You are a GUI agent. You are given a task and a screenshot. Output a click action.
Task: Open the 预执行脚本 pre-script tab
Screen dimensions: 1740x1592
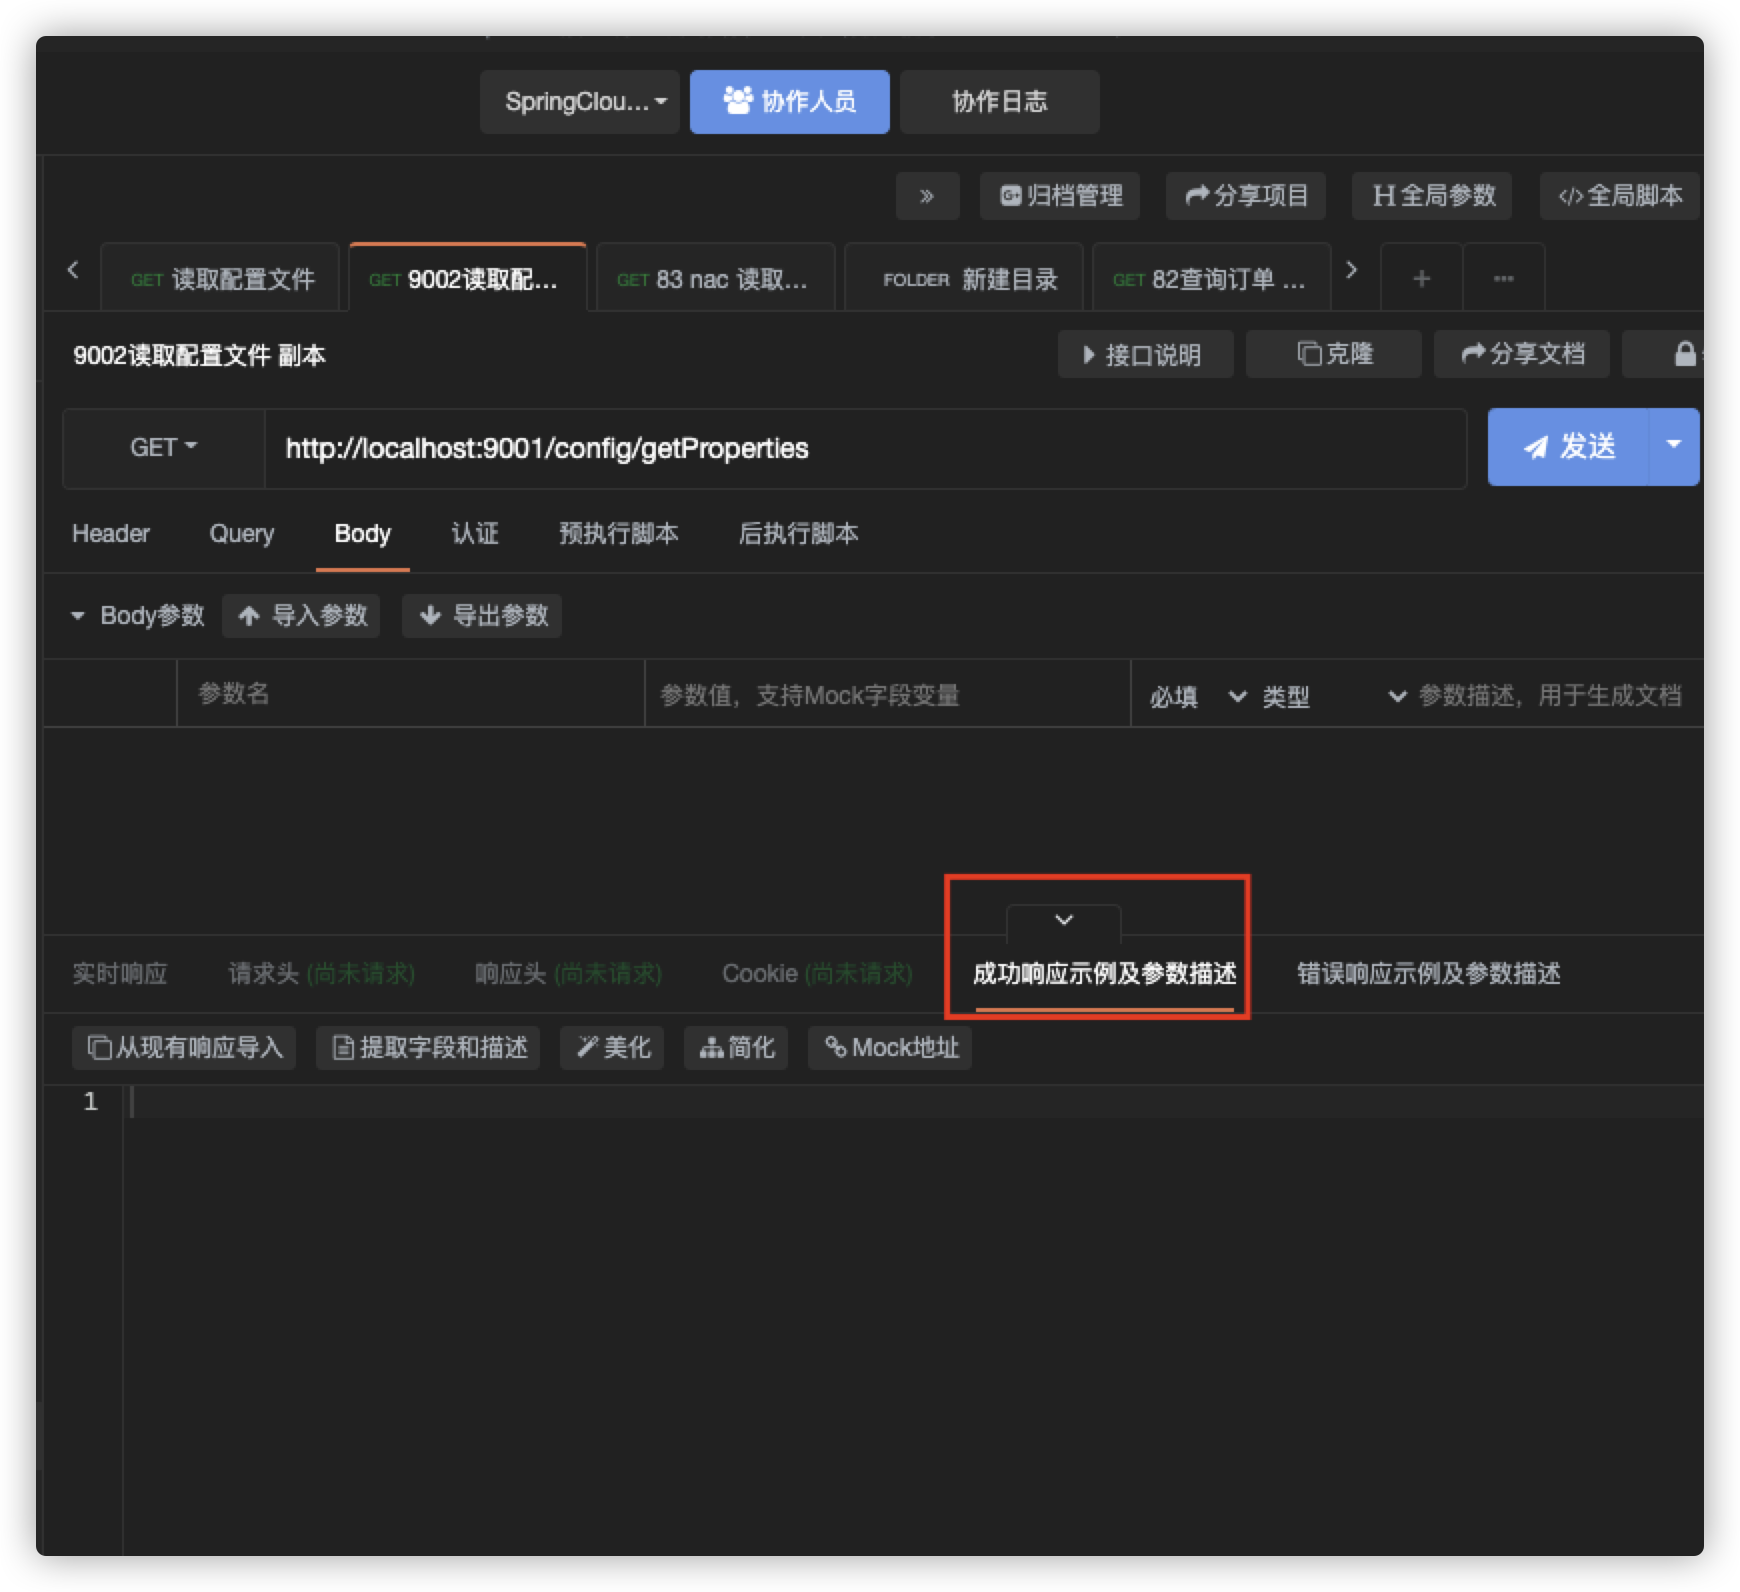point(618,534)
